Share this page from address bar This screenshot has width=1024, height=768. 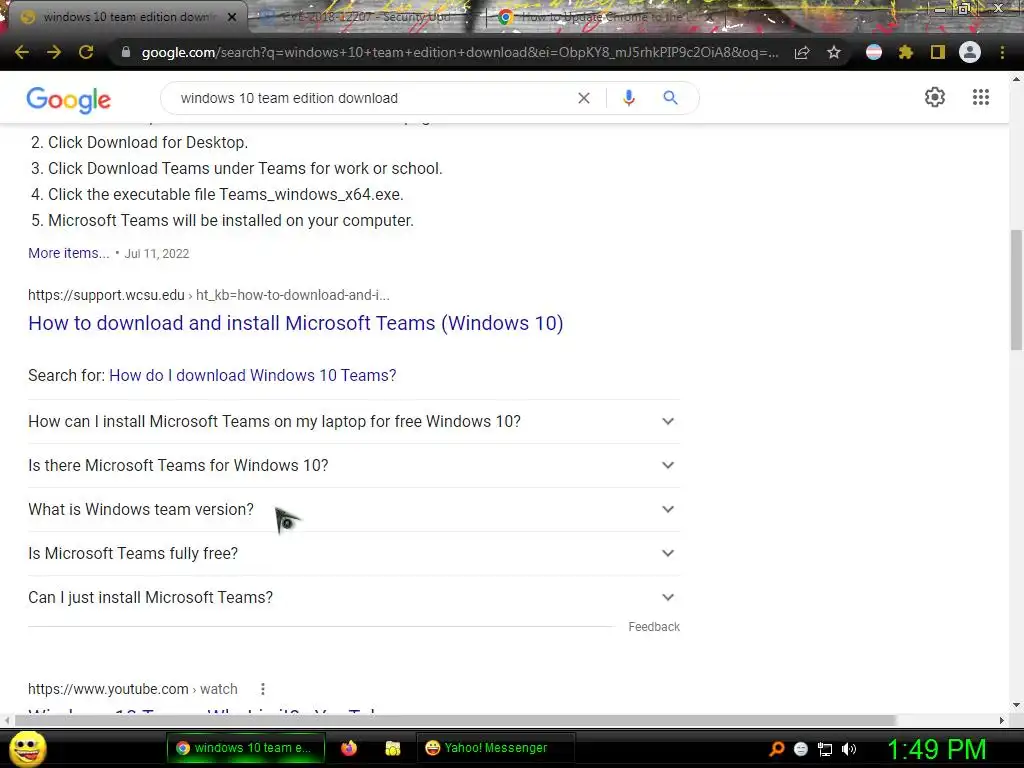point(802,52)
